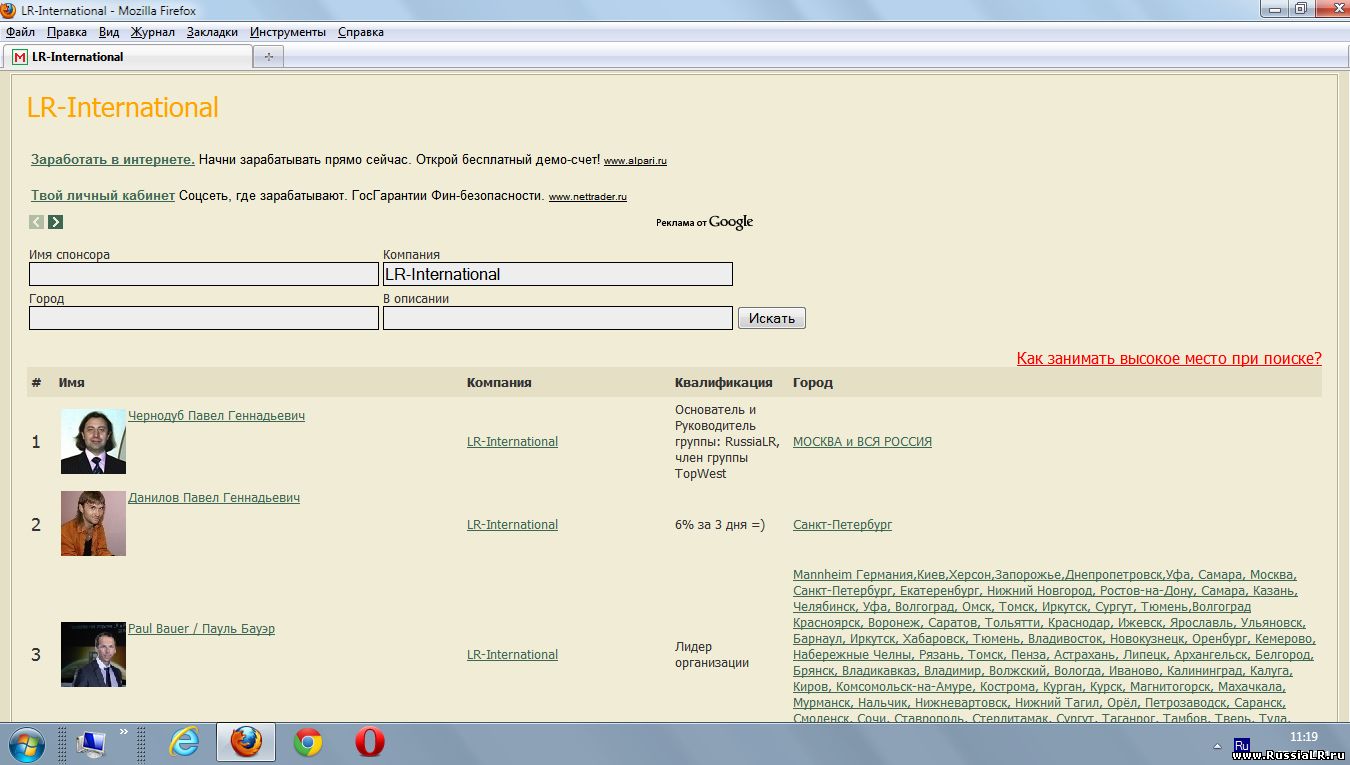This screenshot has width=1350, height=765.
Task: Open the Вид menu
Action: pos(109,32)
